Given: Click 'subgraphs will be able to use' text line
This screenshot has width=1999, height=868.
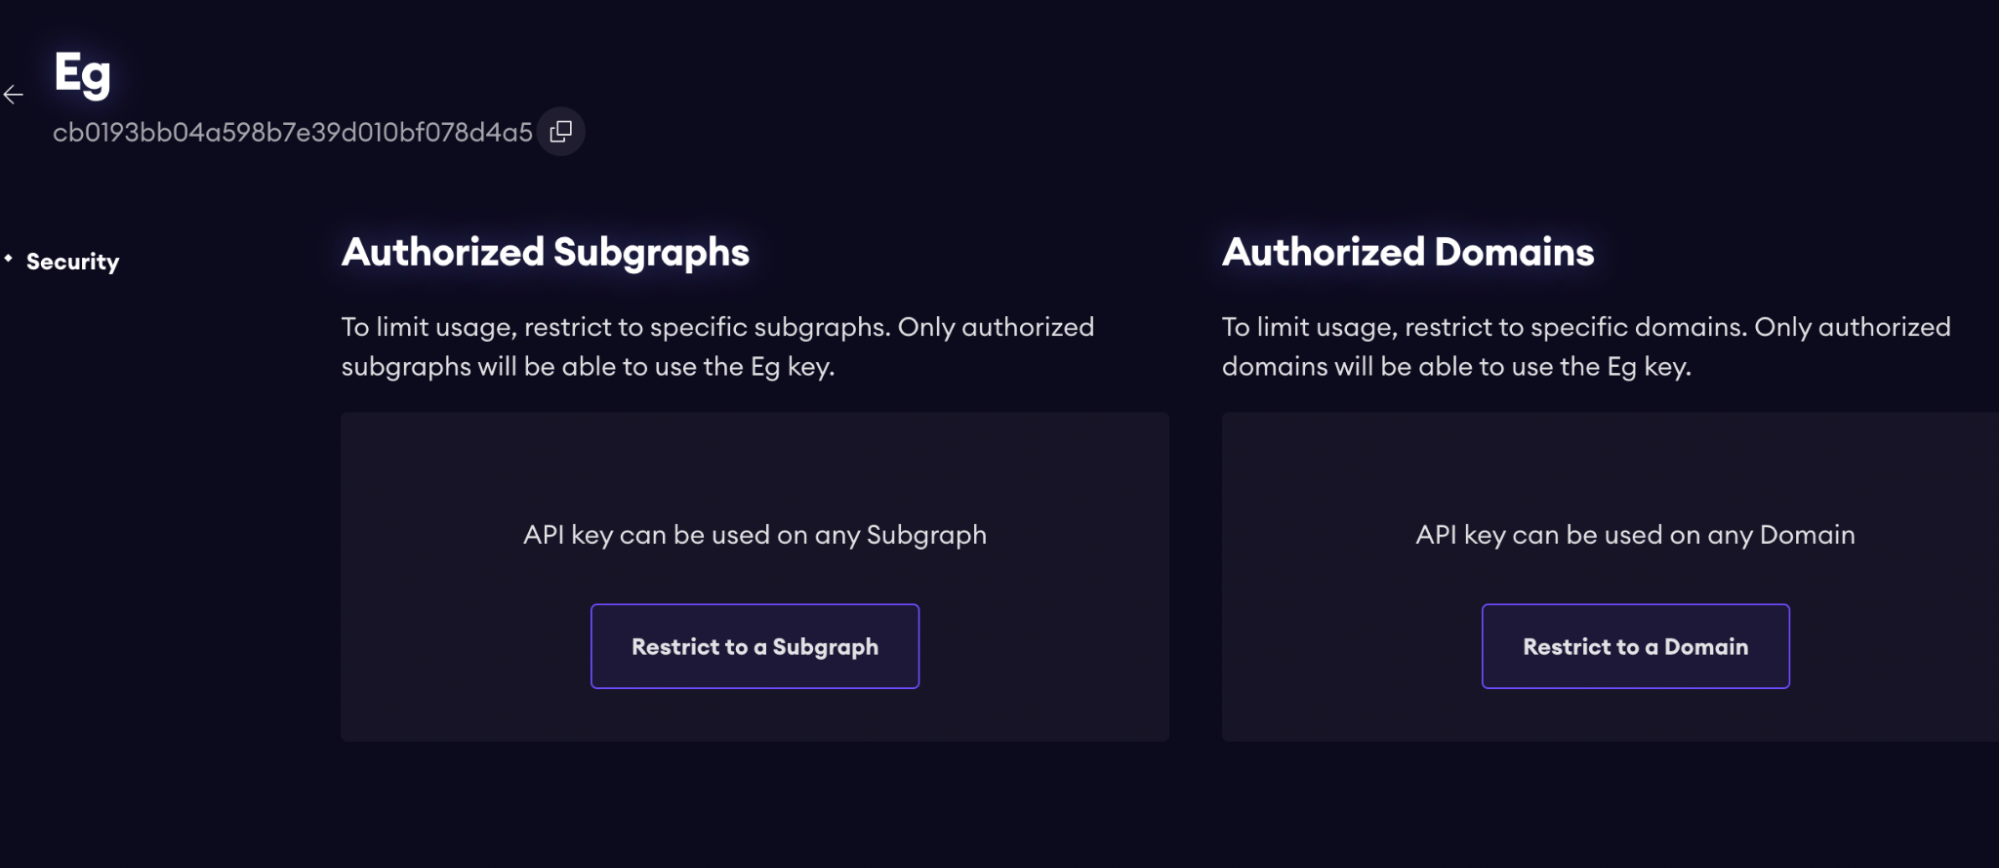Looking at the screenshot, I should pos(587,367).
